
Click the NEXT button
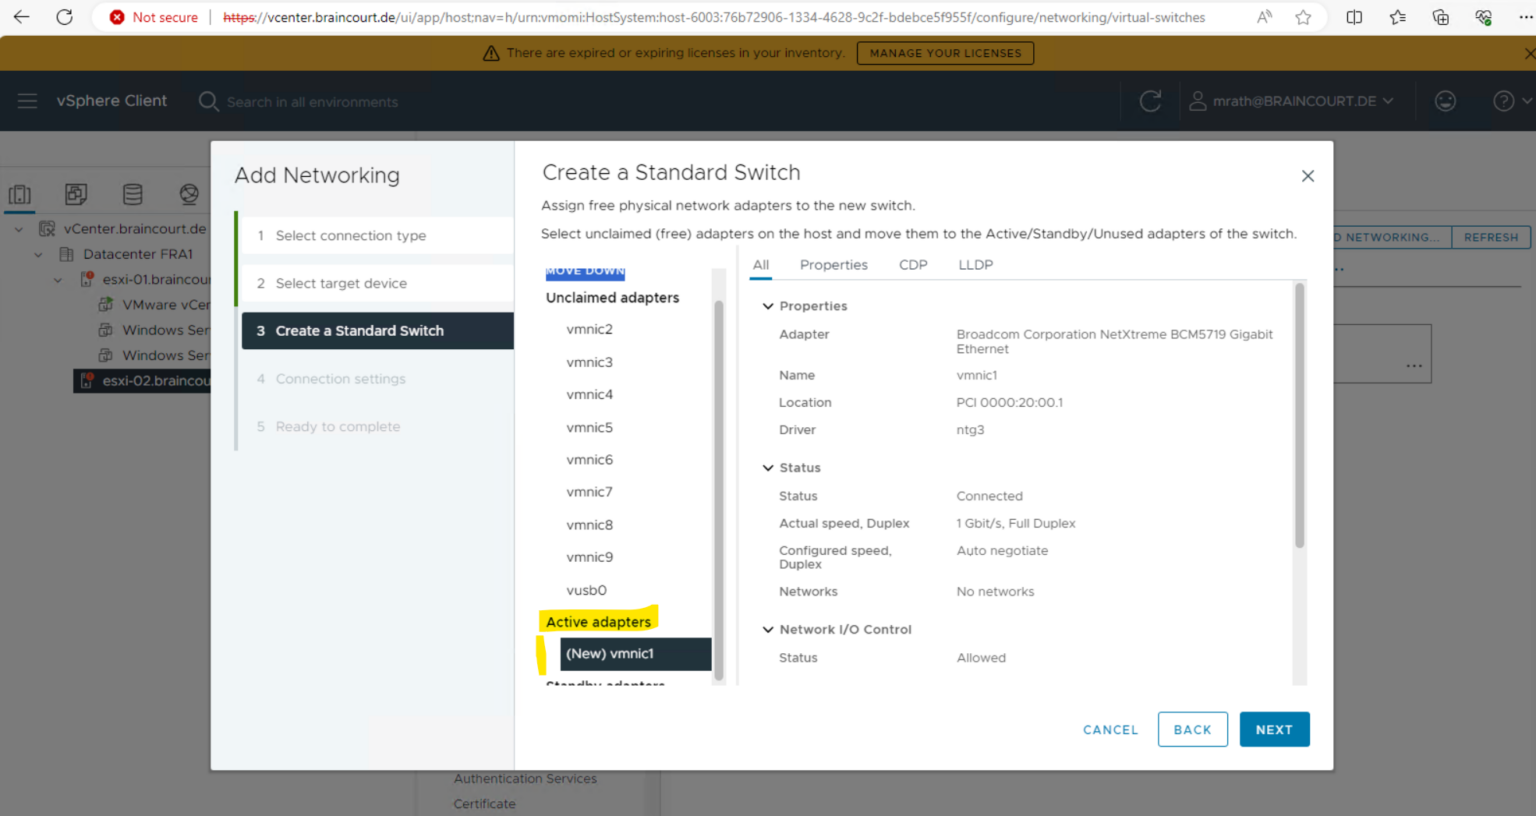click(1274, 730)
